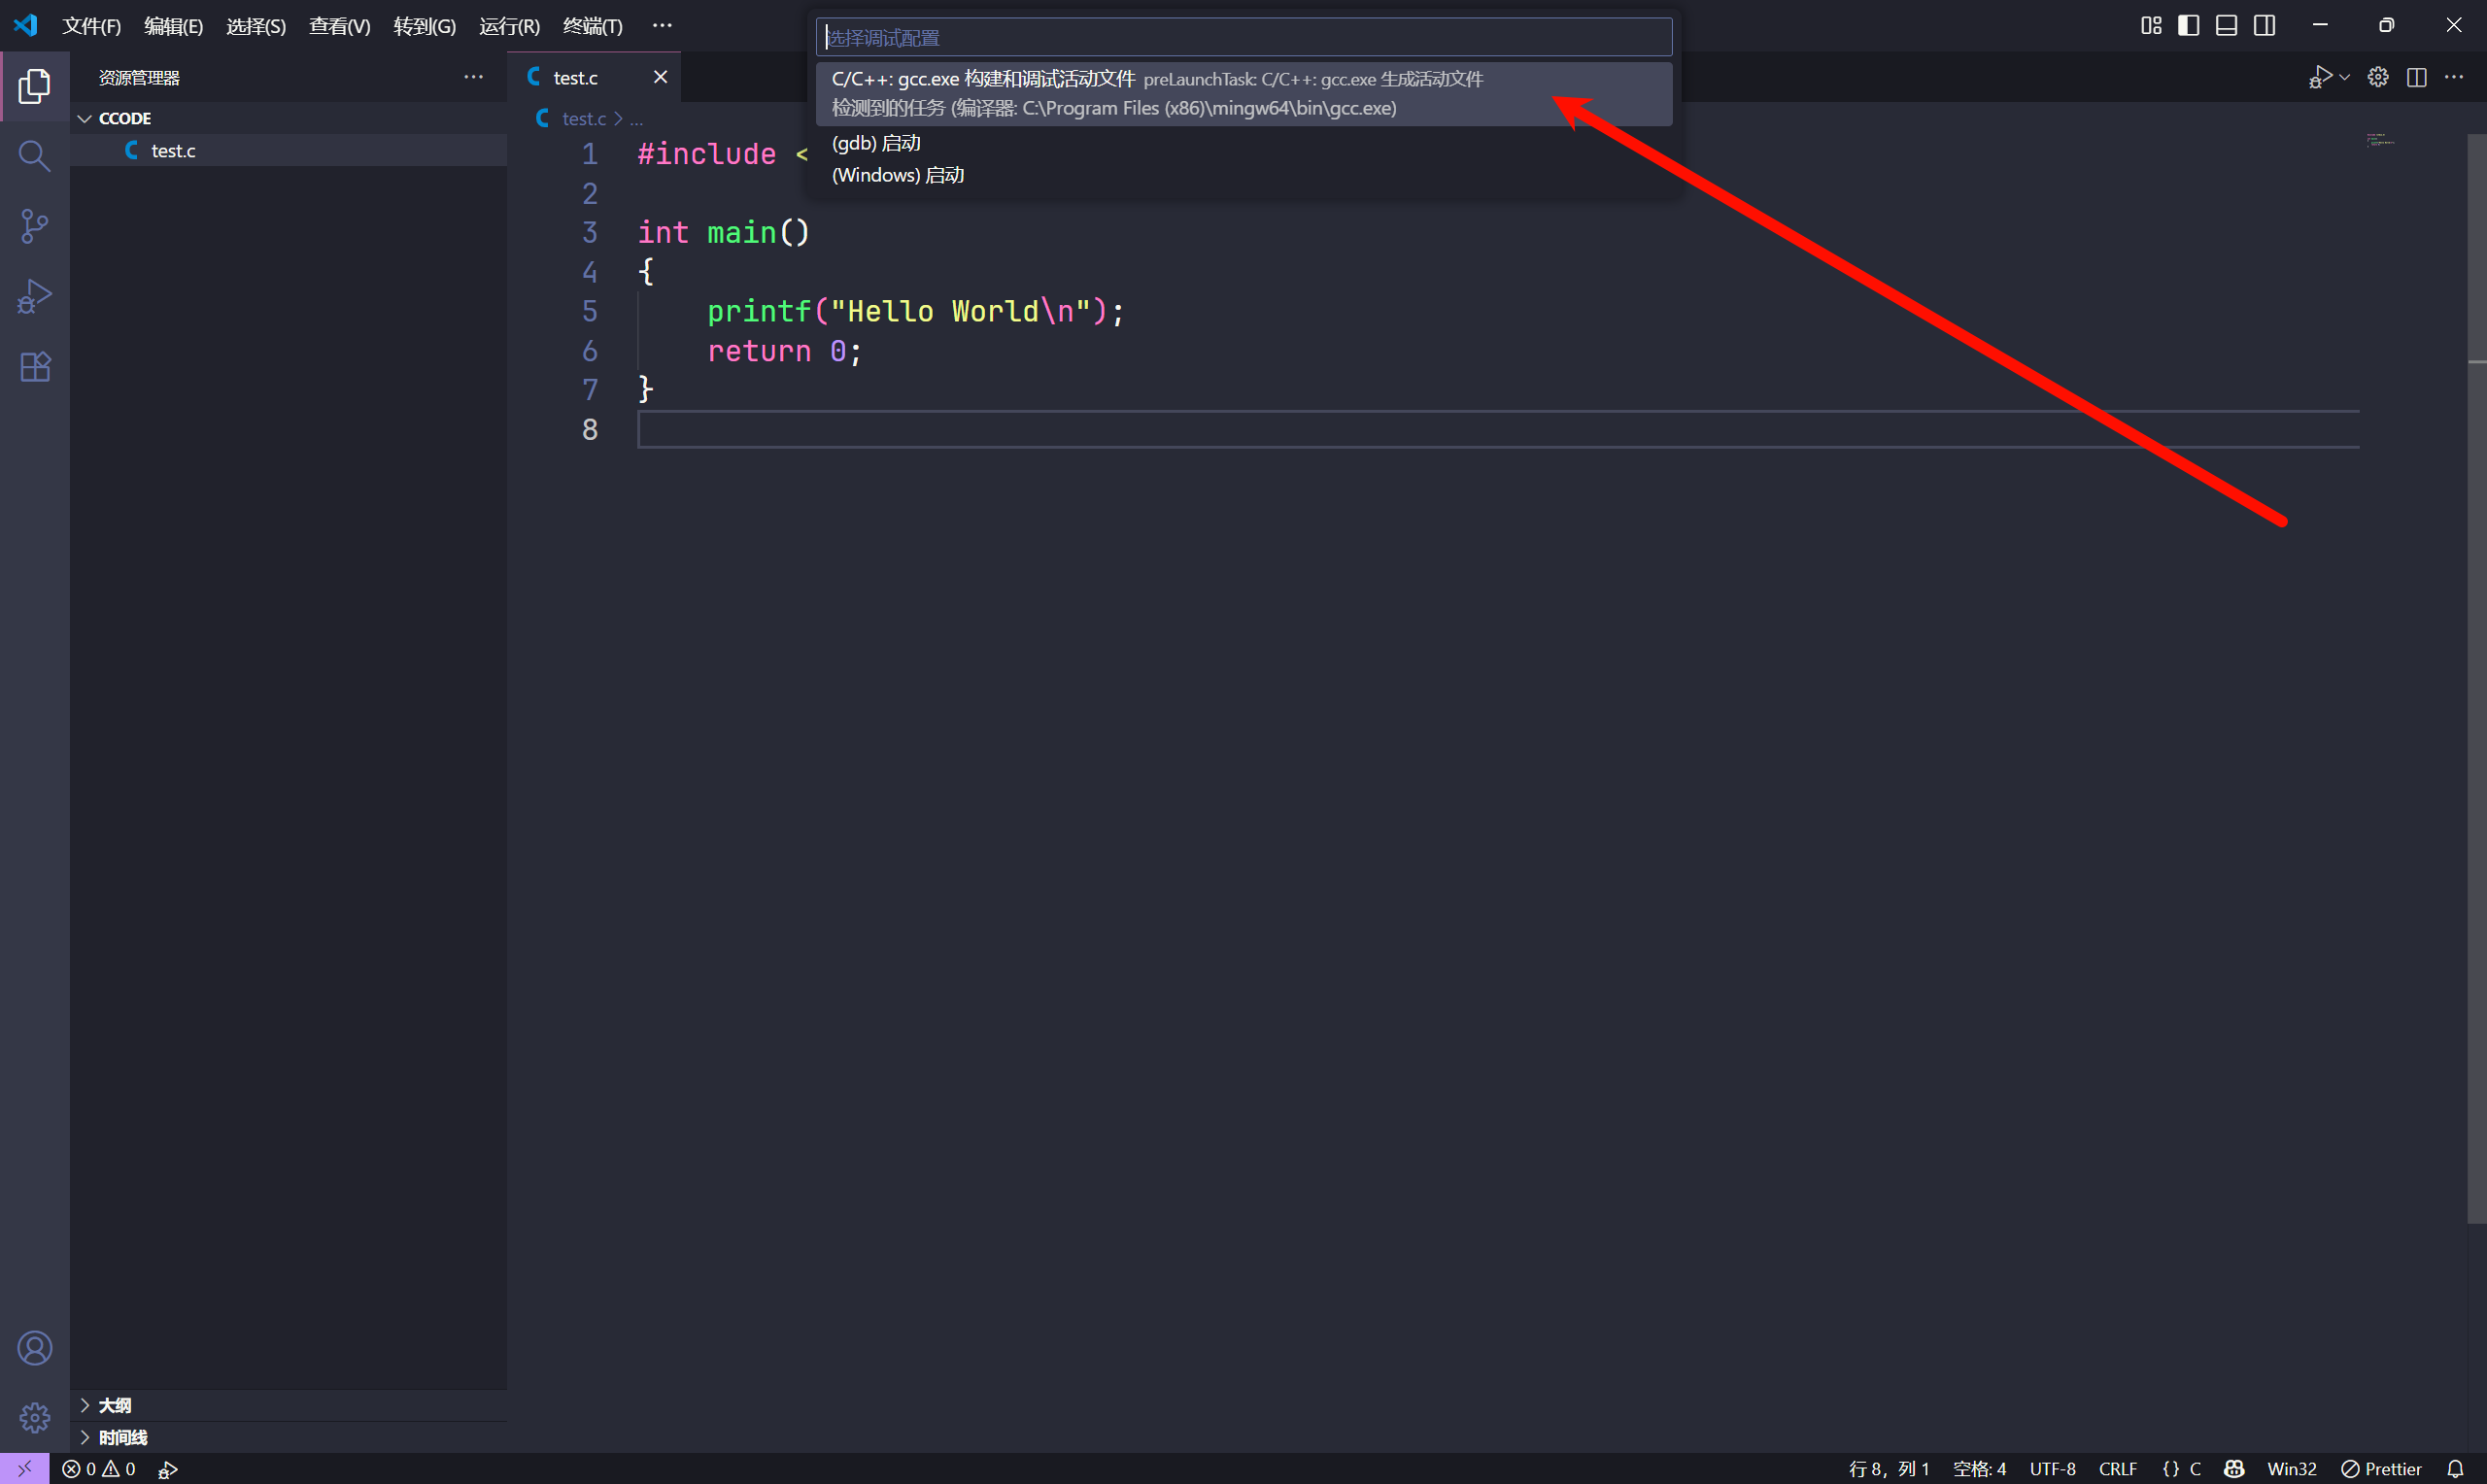Screen dimensions: 2487x1484
Task: Open the Source Control view
Action: click(x=34, y=226)
